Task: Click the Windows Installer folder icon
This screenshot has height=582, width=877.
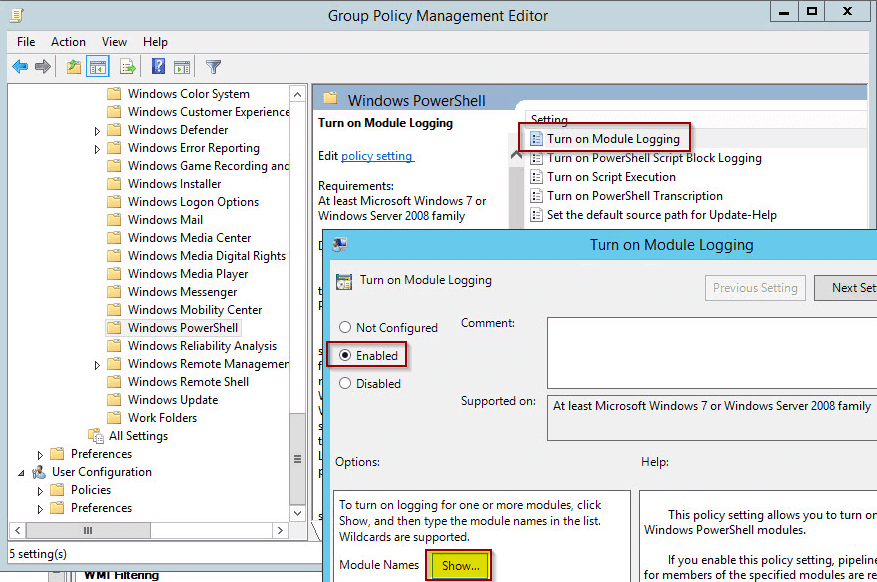Action: point(114,184)
